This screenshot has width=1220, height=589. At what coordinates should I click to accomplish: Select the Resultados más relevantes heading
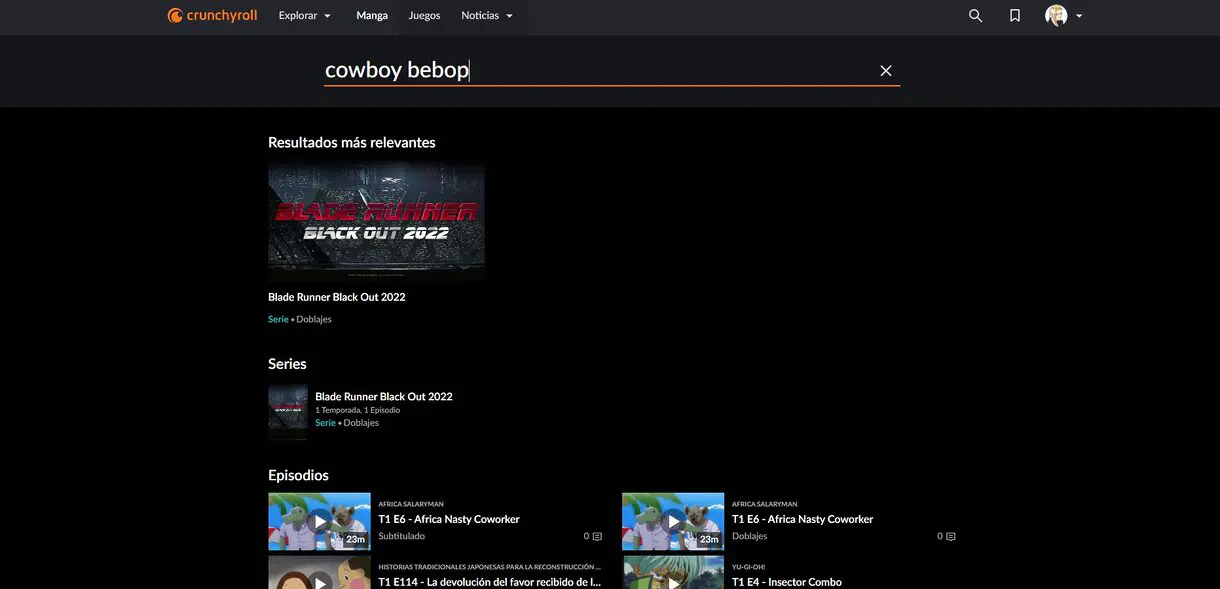click(x=352, y=142)
